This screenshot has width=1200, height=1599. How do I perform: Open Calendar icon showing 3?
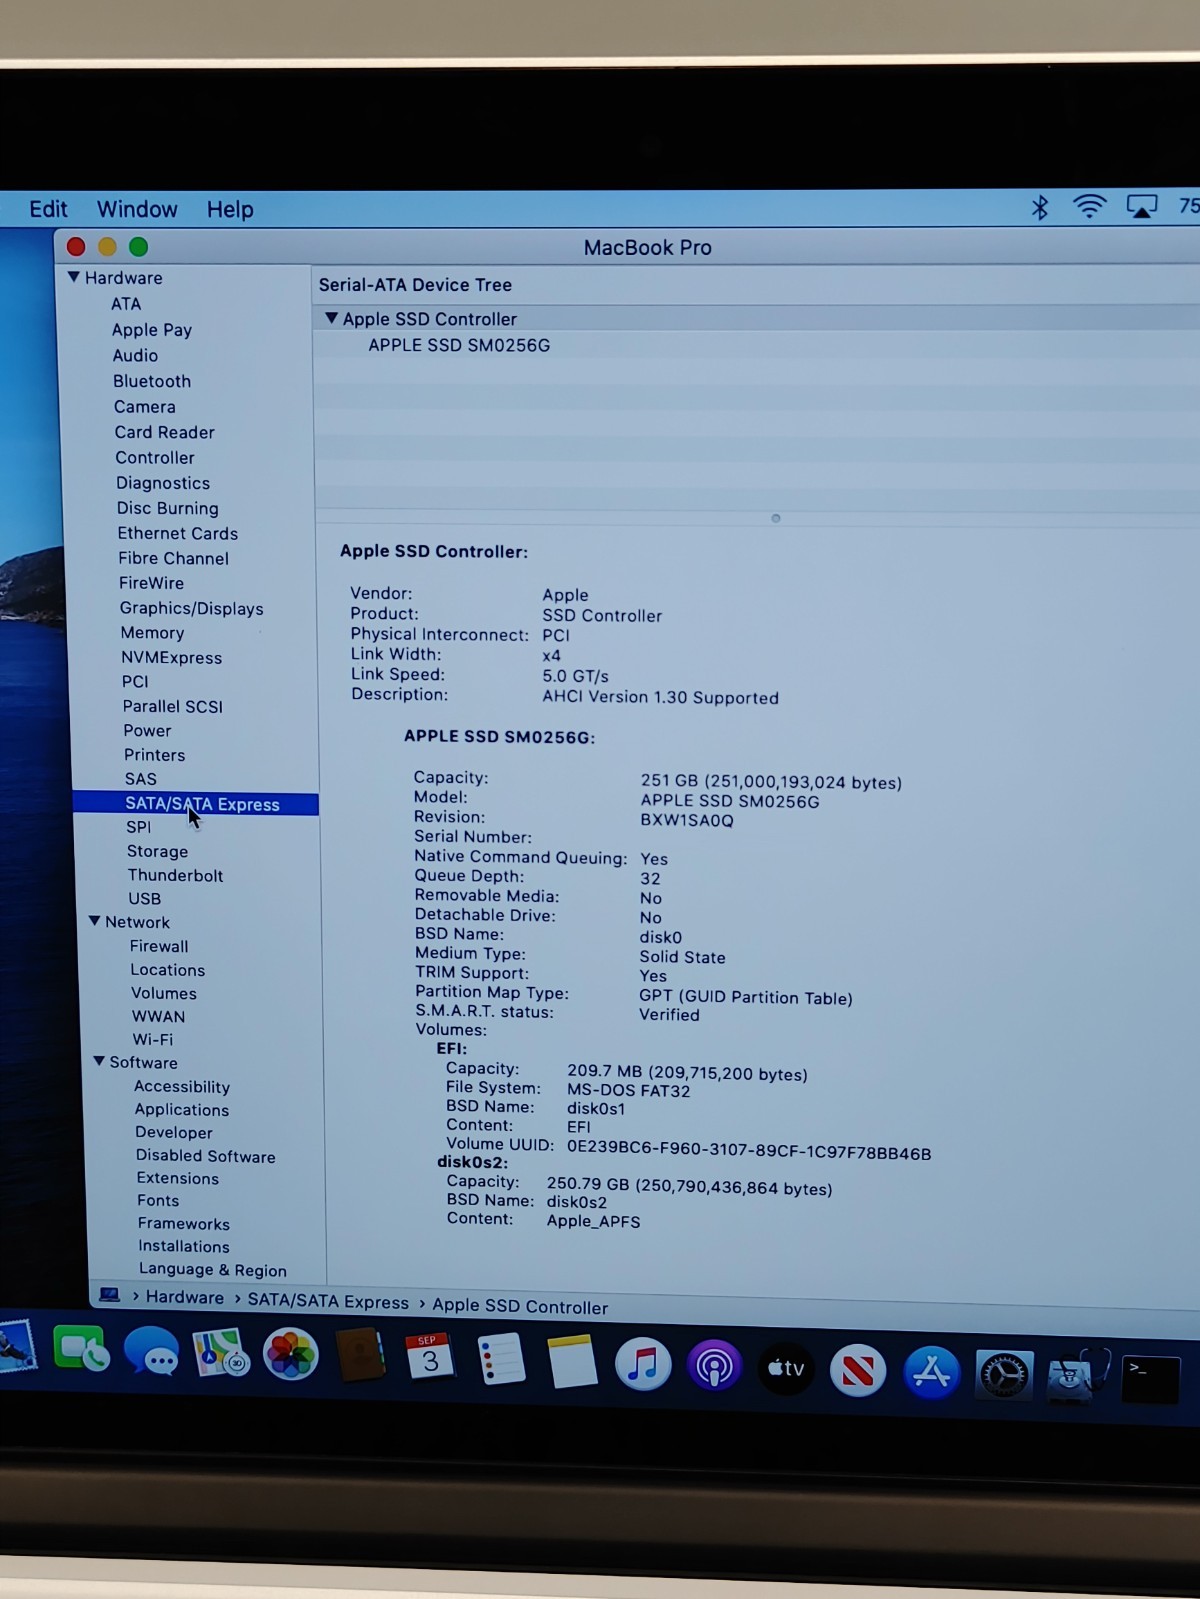[x=430, y=1359]
